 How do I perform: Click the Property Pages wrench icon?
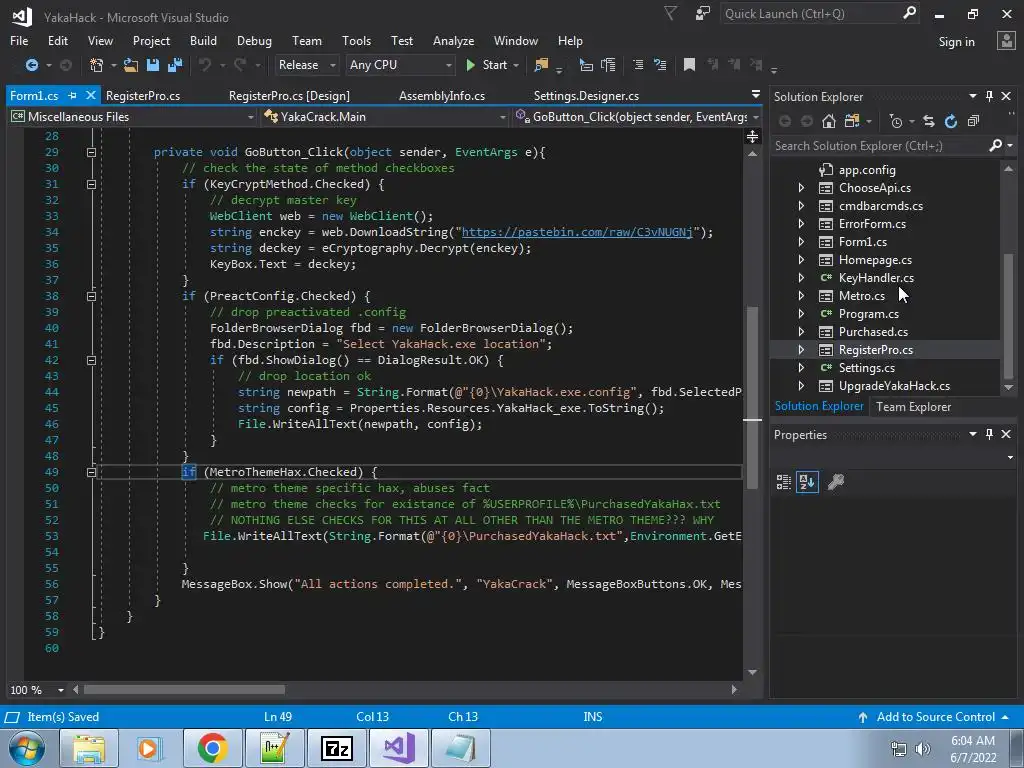coord(836,482)
